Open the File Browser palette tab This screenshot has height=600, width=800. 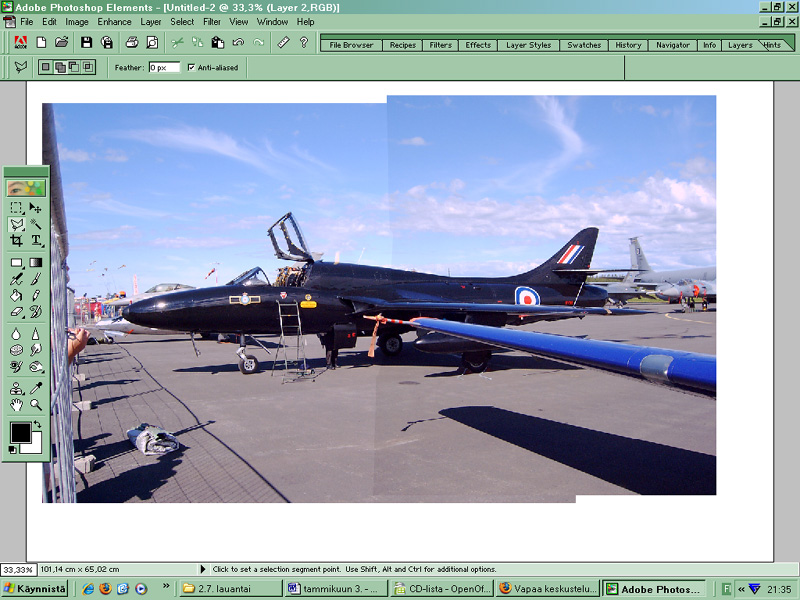(351, 45)
